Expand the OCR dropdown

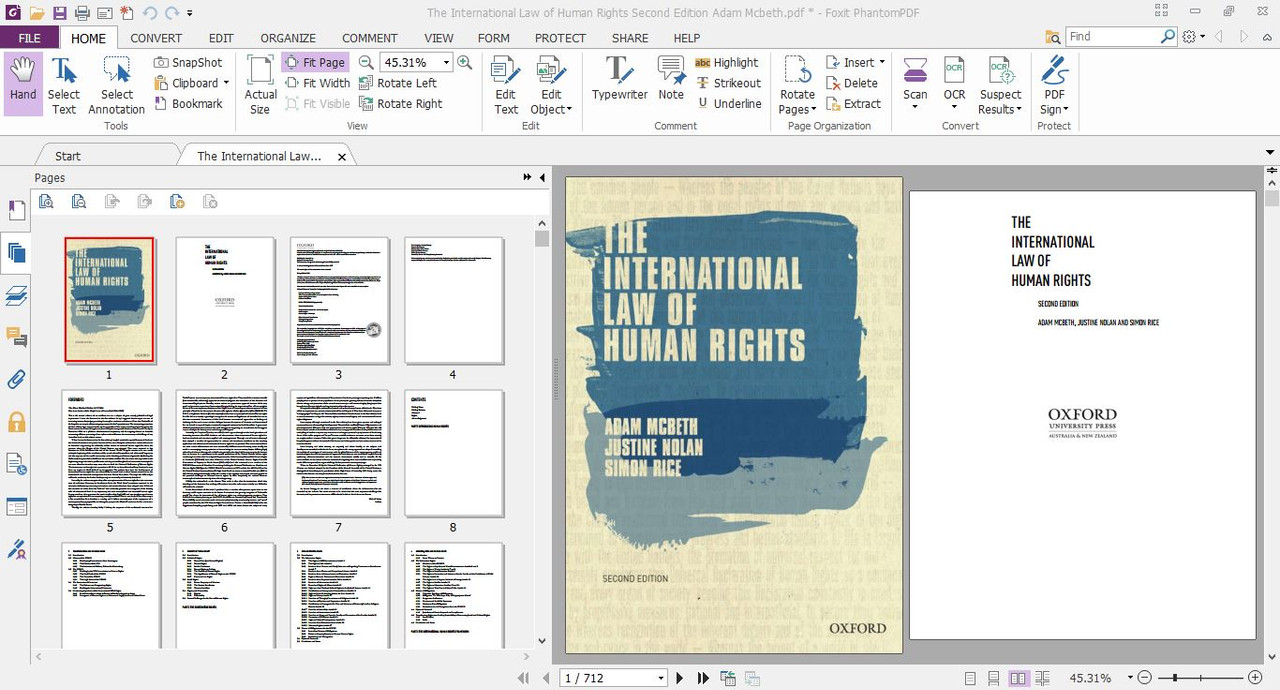pyautogui.click(x=954, y=108)
